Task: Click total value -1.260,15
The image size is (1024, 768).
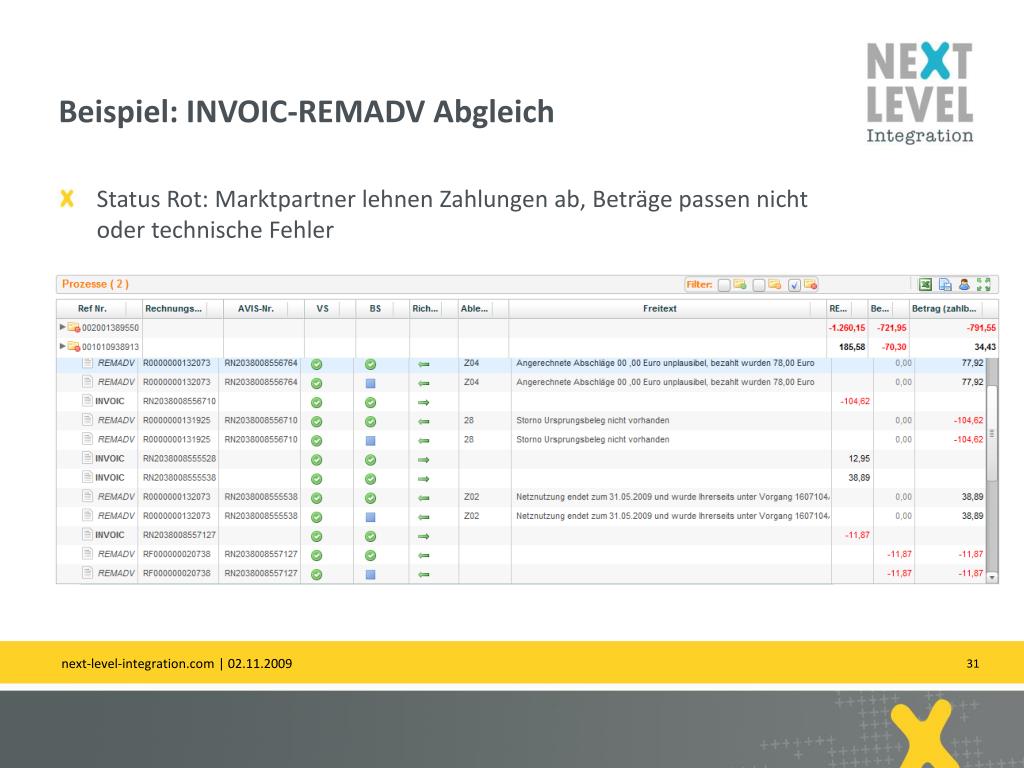Action: pos(846,328)
